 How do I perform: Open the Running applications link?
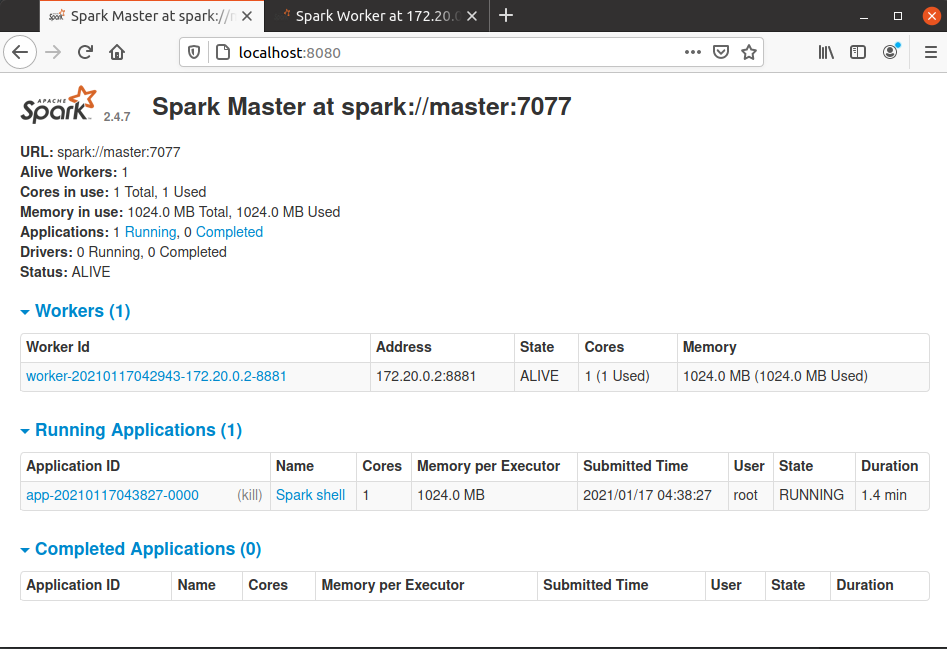[x=150, y=232]
